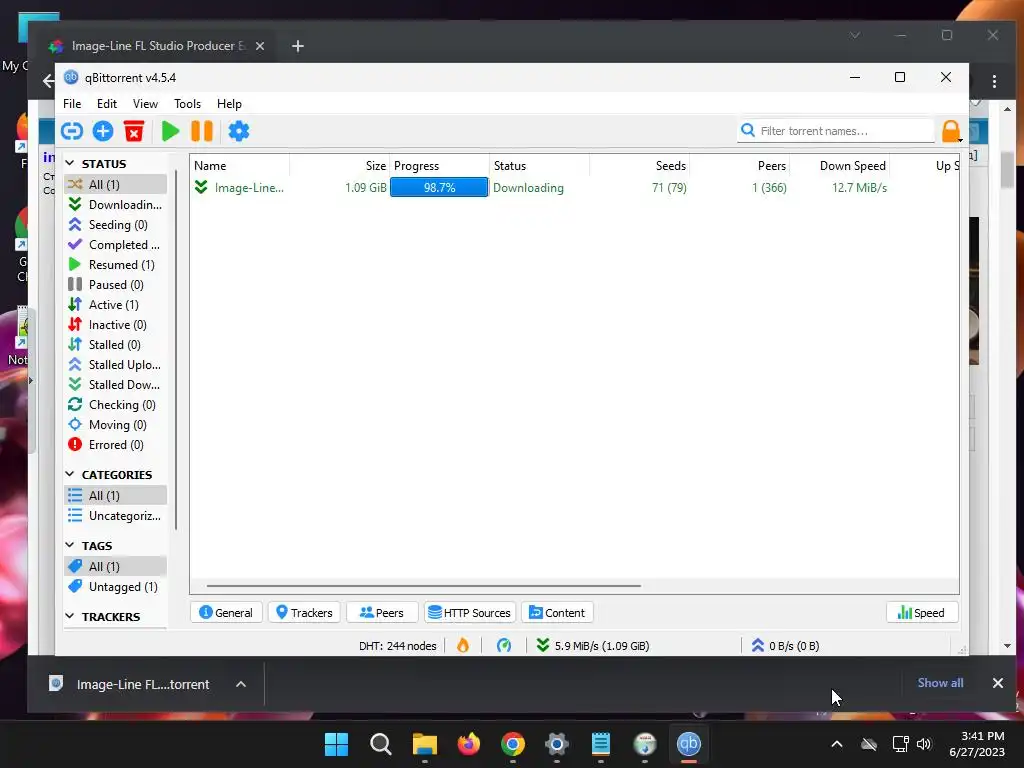Select the Resumed (1) status filter
Viewport: 1024px width, 768px height.
click(x=116, y=264)
